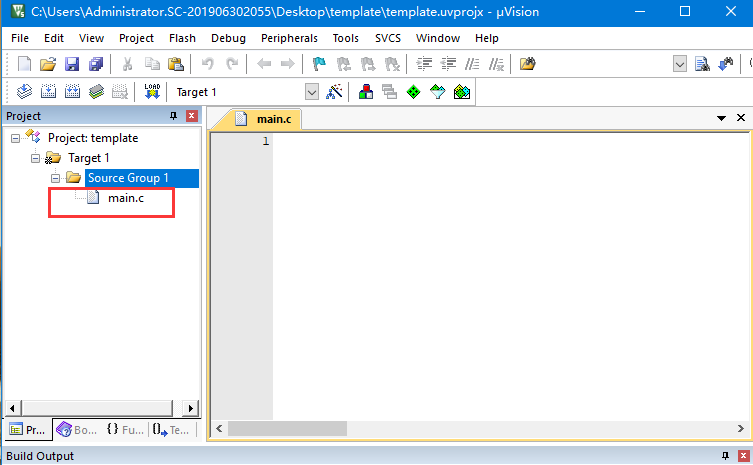Screen dimensions: 753x465
Task: Open the Target 1 selection dropdown
Action: click(312, 92)
